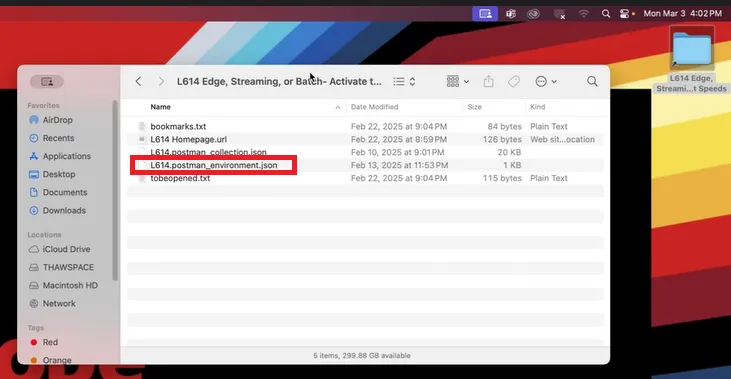731x379 pixels.
Task: Click the L614 Edge folder on desktop
Action: point(692,48)
